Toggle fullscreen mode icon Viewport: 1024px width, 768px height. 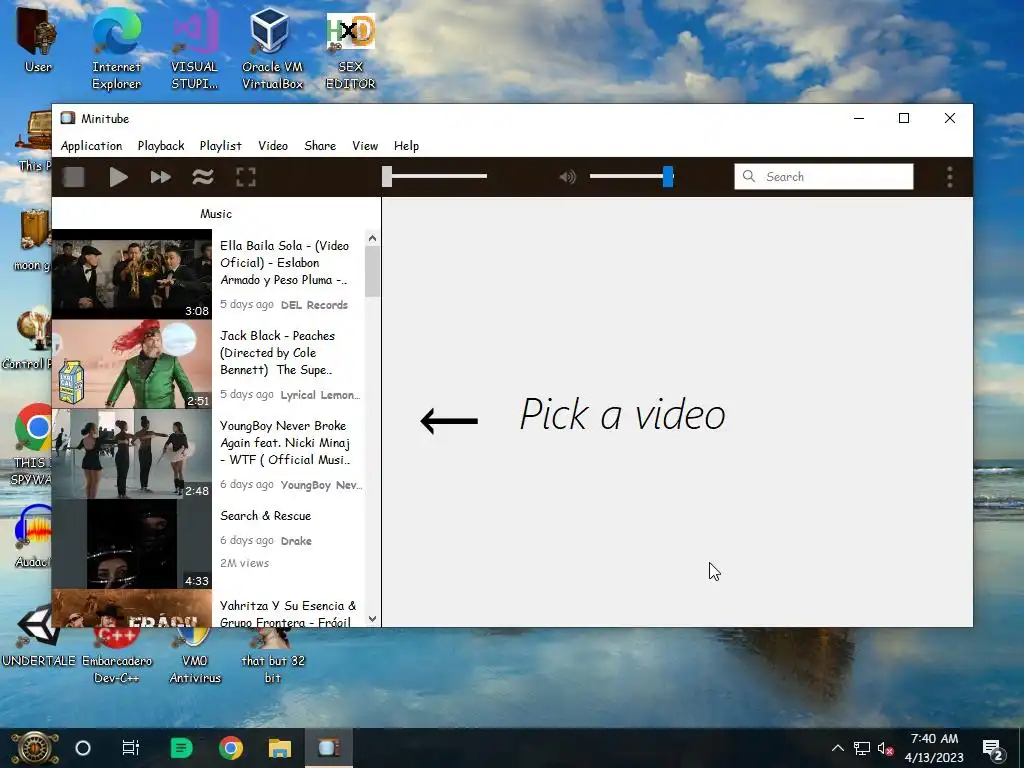click(246, 177)
